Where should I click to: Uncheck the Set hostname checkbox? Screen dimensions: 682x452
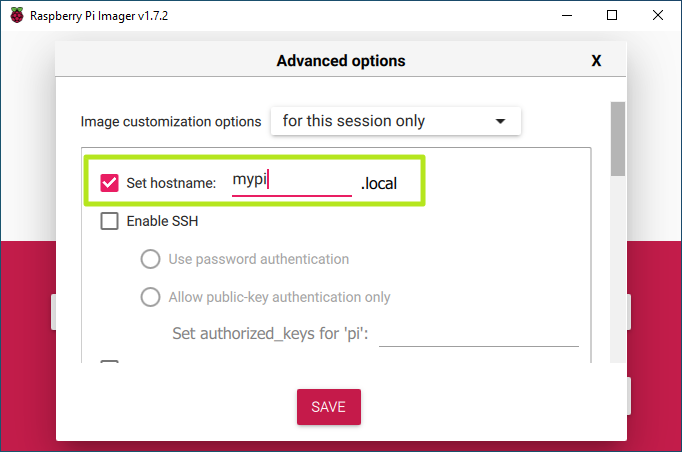(110, 183)
